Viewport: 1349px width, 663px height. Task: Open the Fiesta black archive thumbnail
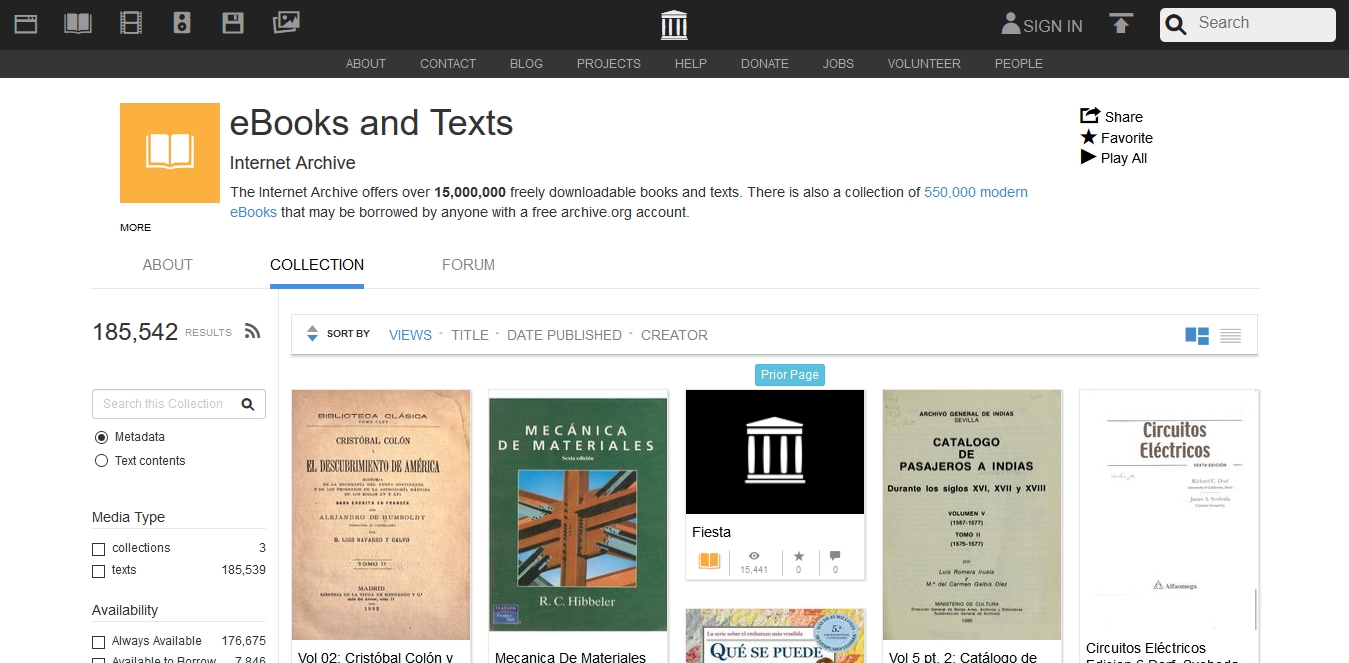pos(775,452)
